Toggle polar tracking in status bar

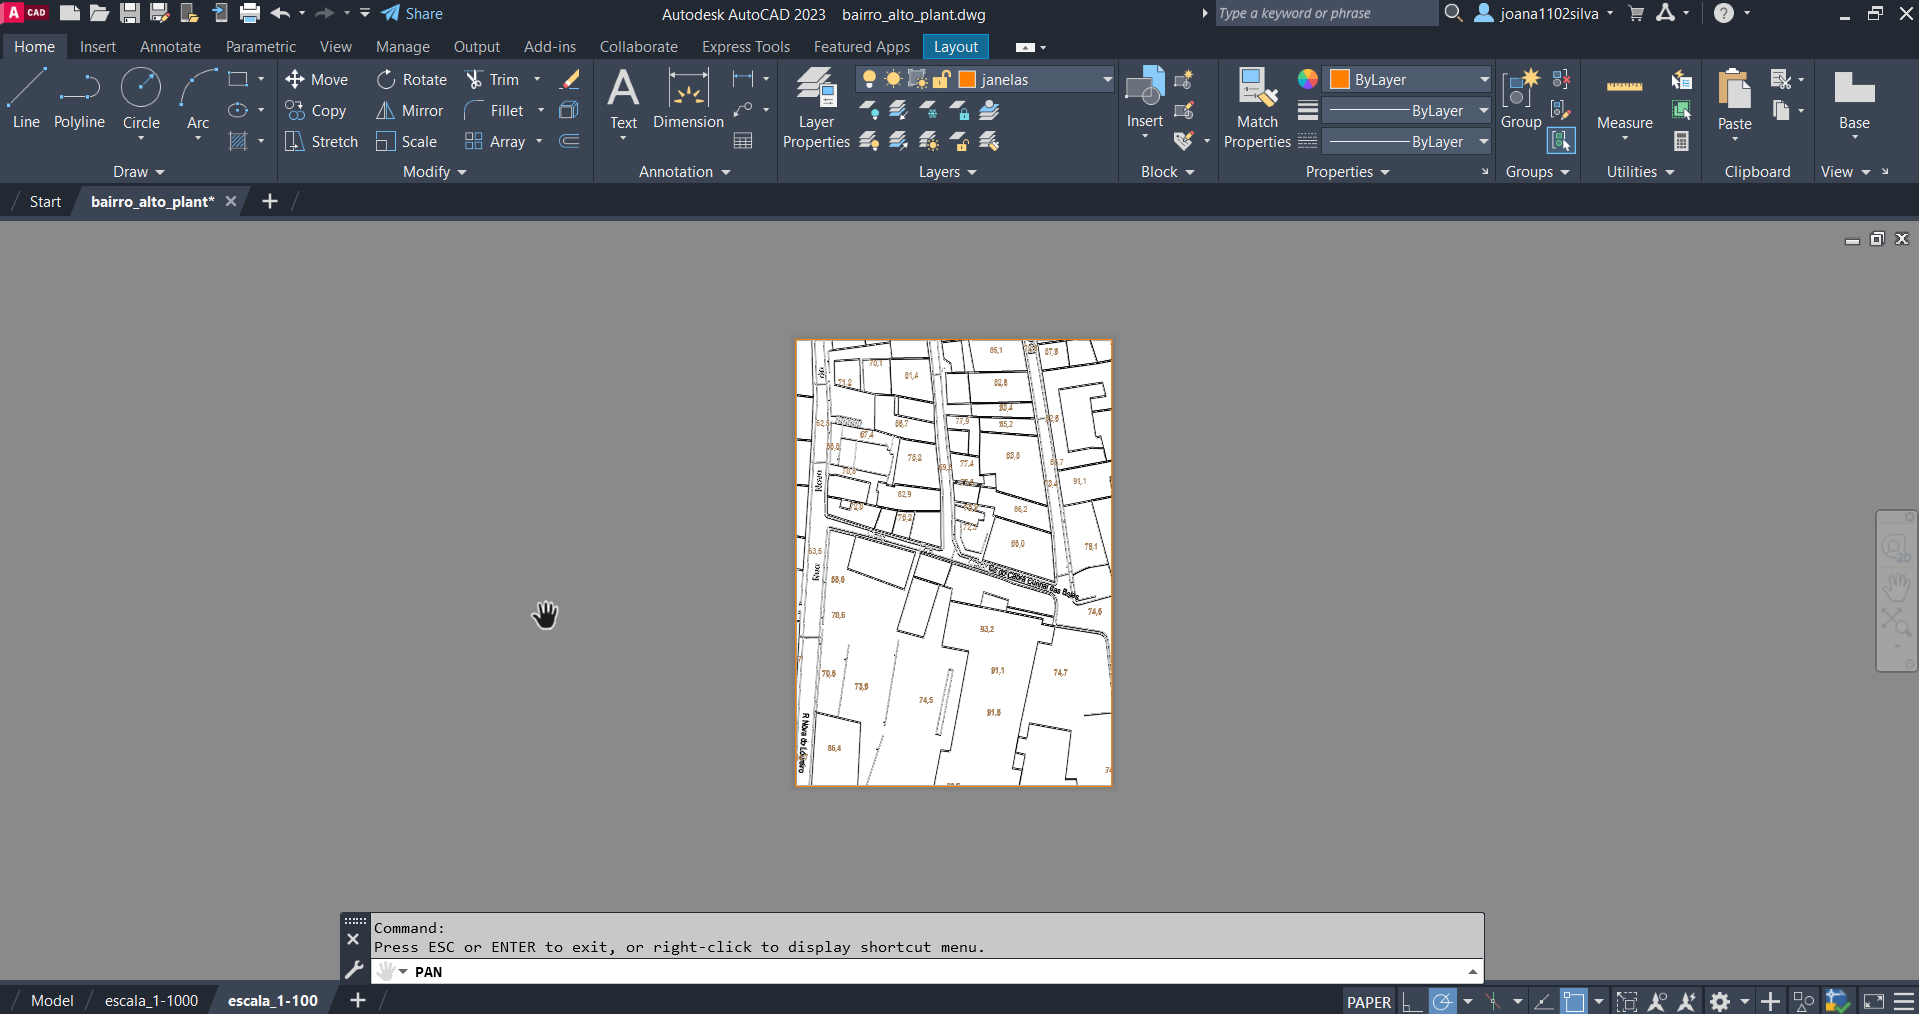(x=1442, y=1001)
